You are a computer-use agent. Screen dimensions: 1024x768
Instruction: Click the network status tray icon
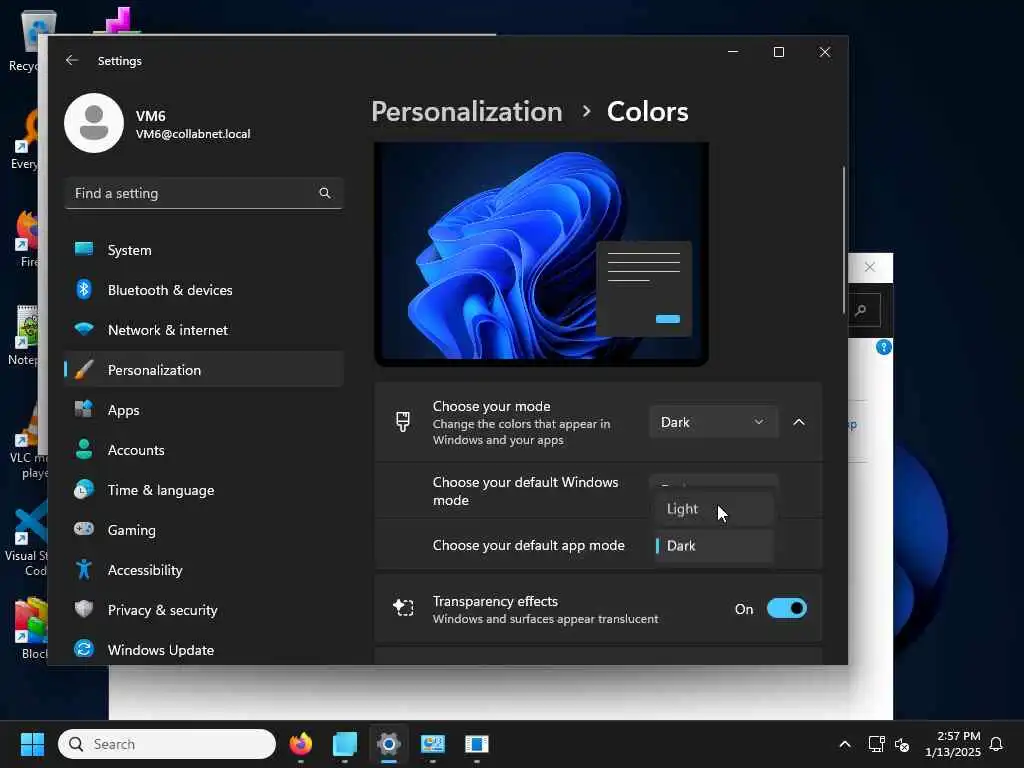coord(876,744)
